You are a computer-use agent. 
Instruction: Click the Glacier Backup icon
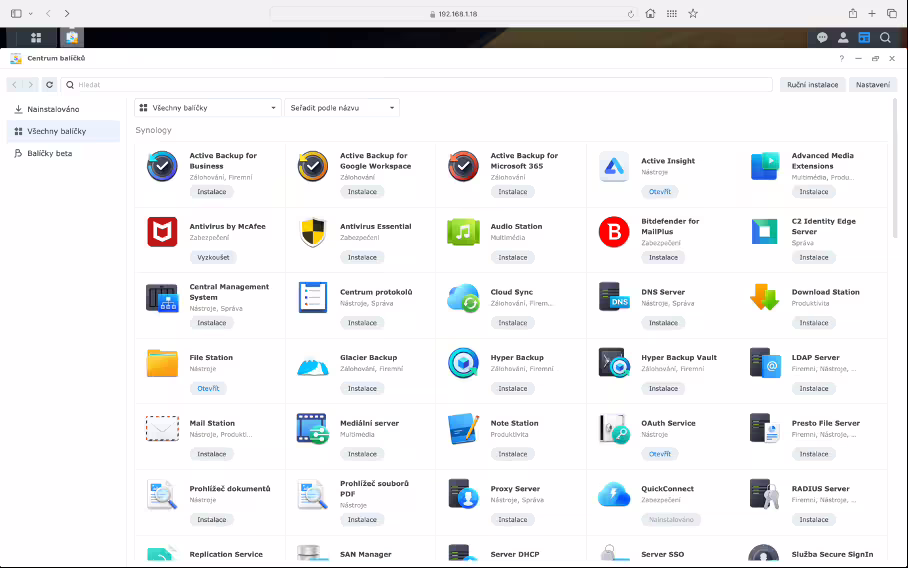313,366
